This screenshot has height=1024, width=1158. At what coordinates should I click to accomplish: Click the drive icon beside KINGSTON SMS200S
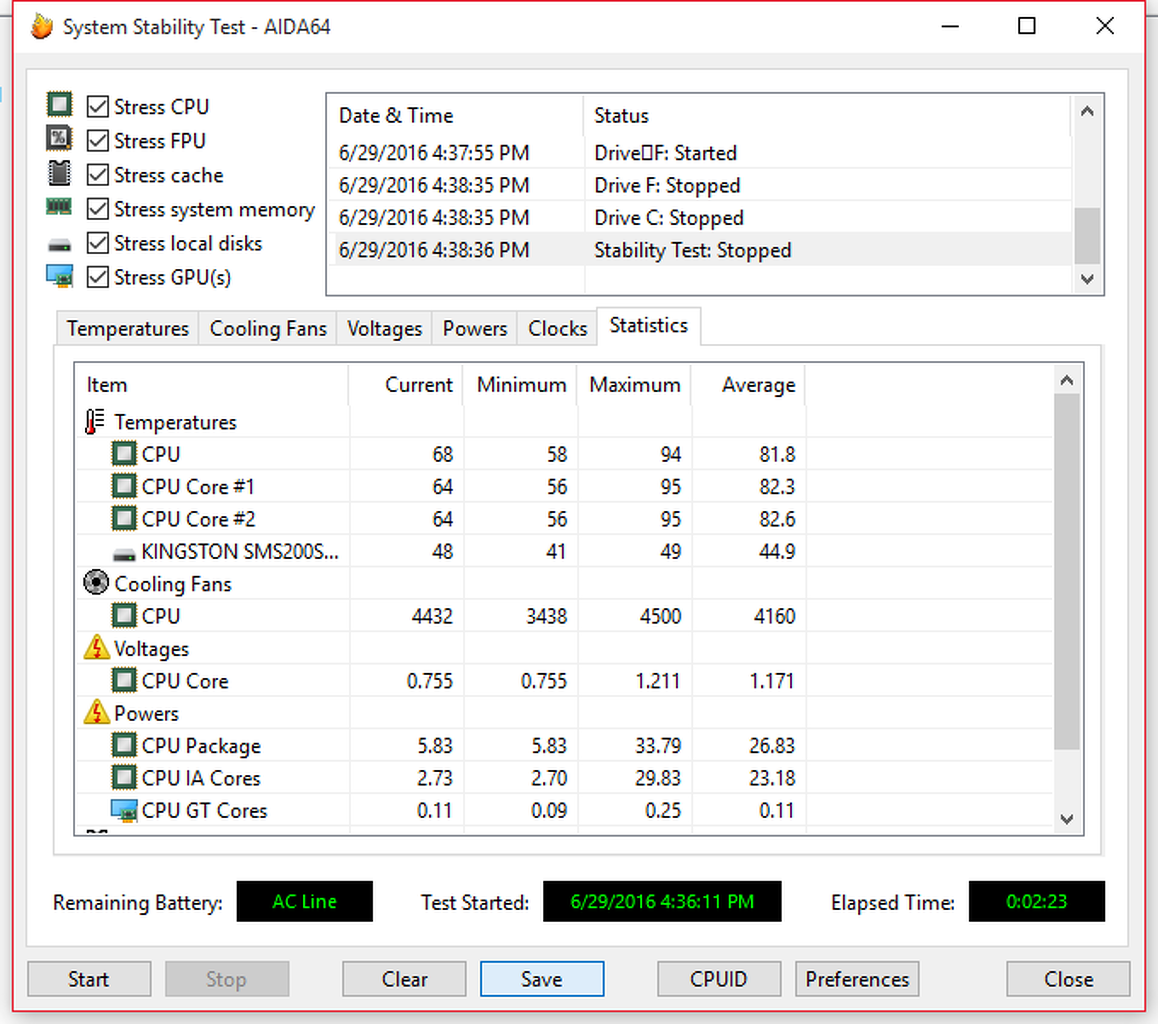(x=124, y=554)
